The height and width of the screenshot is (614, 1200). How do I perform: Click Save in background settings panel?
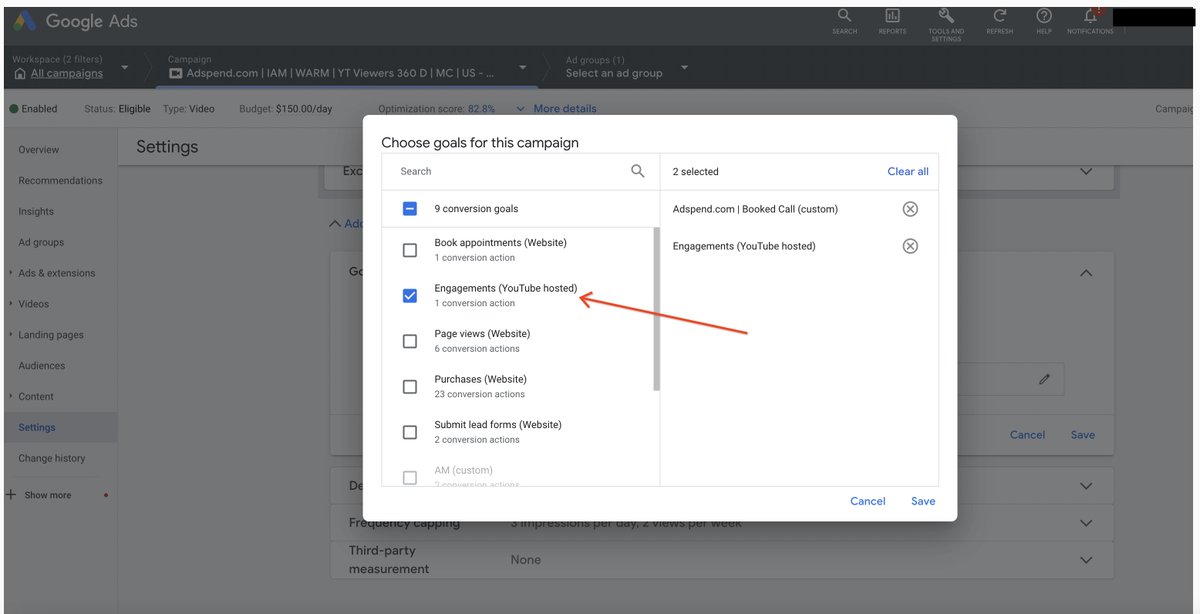point(1083,435)
